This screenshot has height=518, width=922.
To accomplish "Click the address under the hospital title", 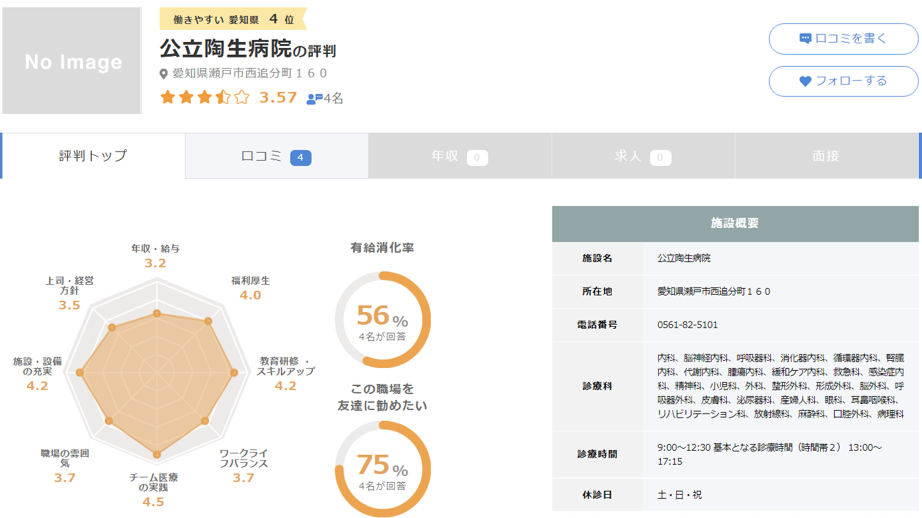I will tap(249, 73).
